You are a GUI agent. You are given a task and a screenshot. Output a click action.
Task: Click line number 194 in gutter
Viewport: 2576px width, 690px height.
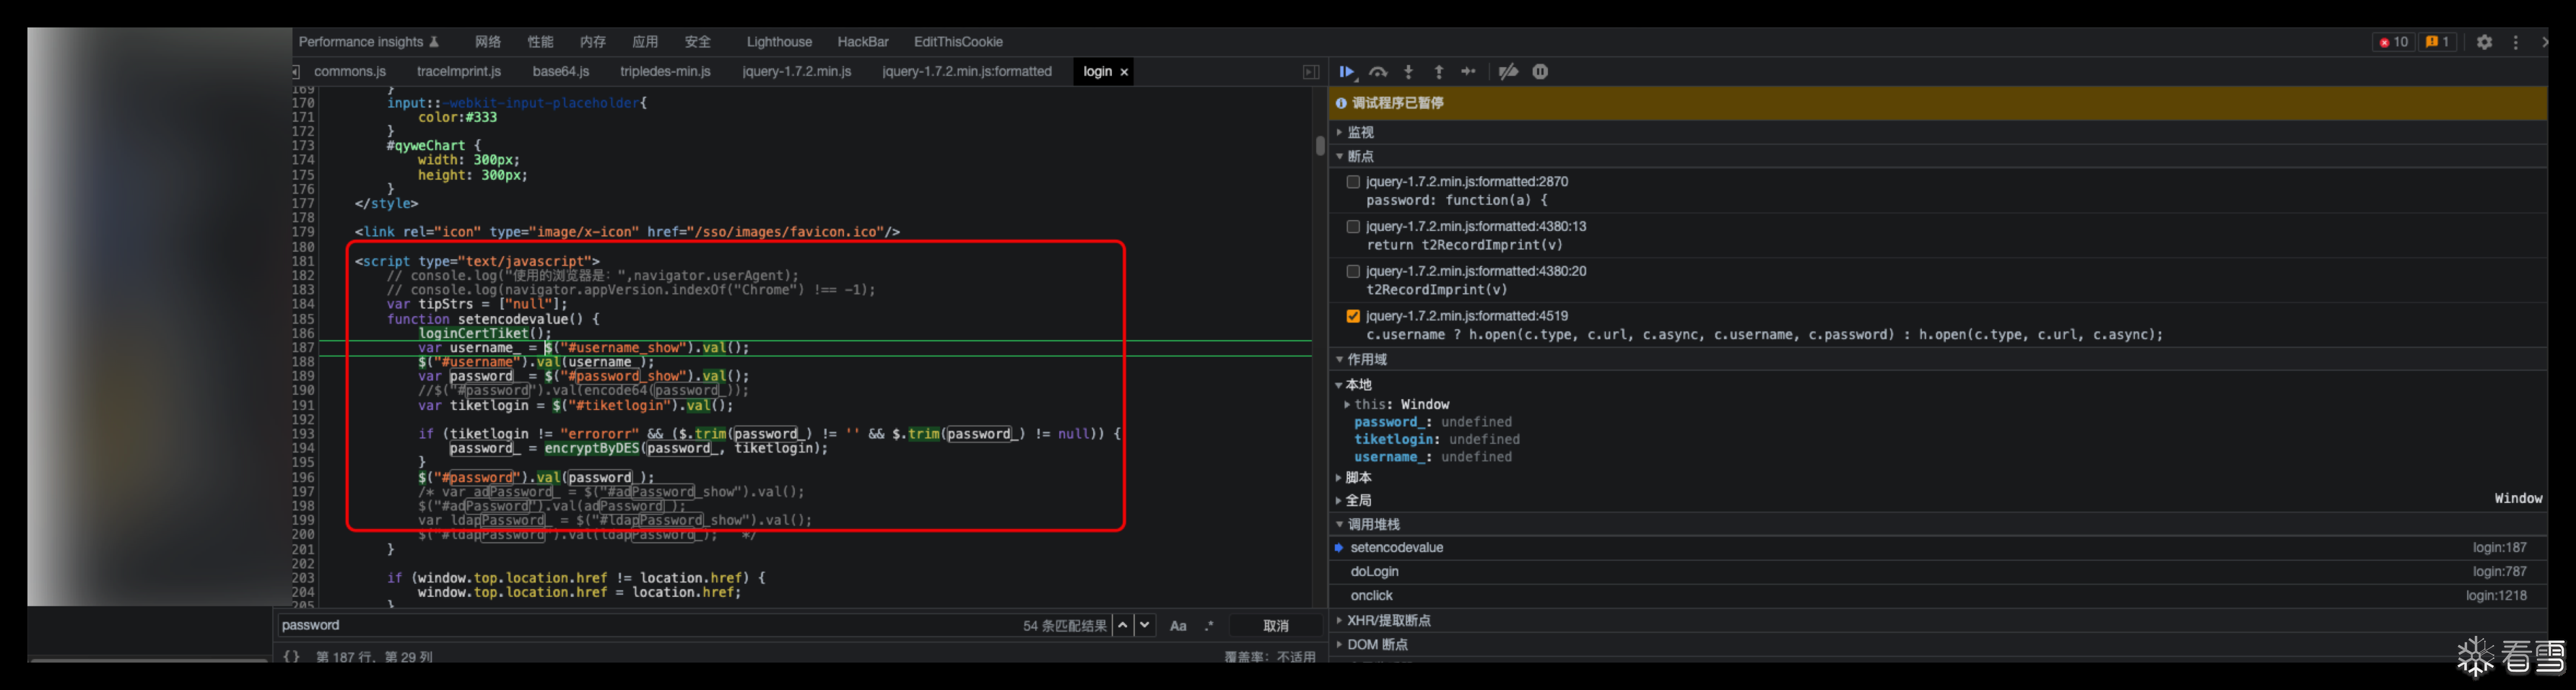click(x=303, y=448)
